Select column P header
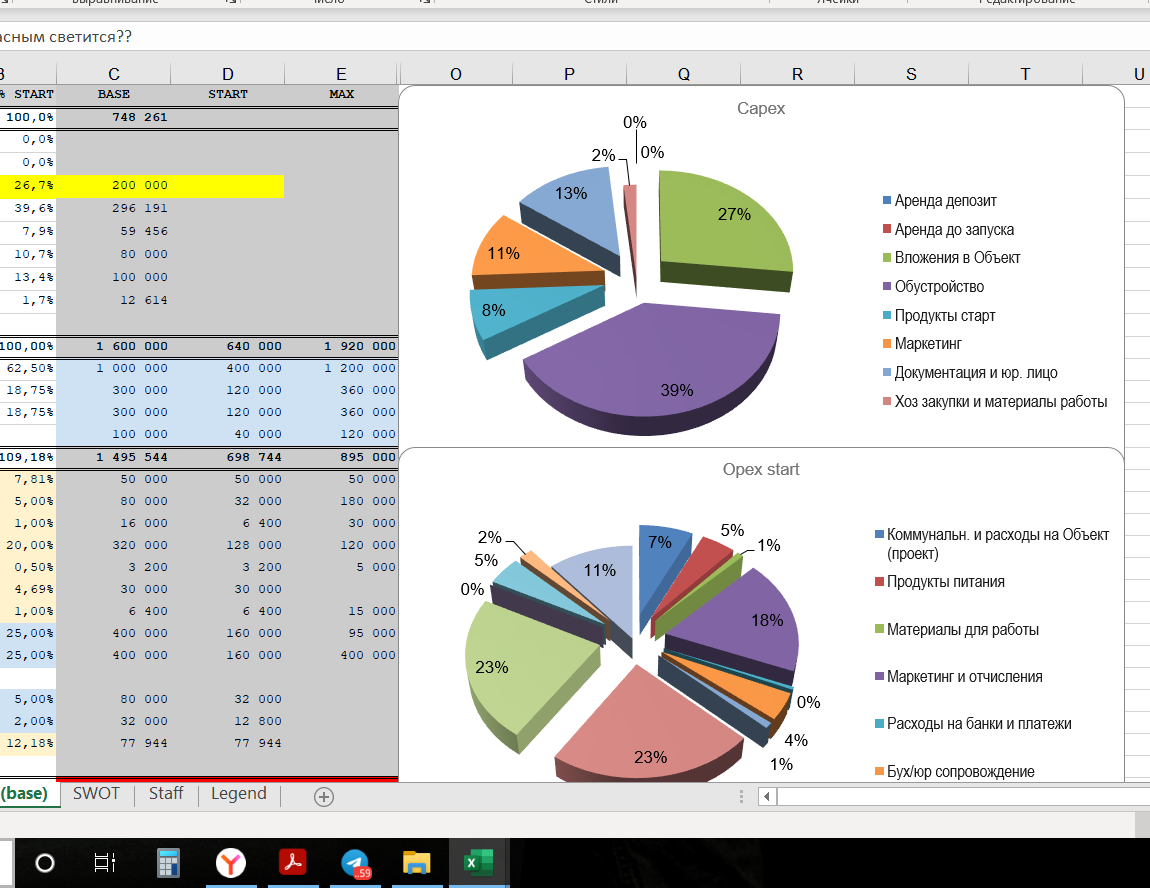The height and width of the screenshot is (888, 1150). [569, 74]
